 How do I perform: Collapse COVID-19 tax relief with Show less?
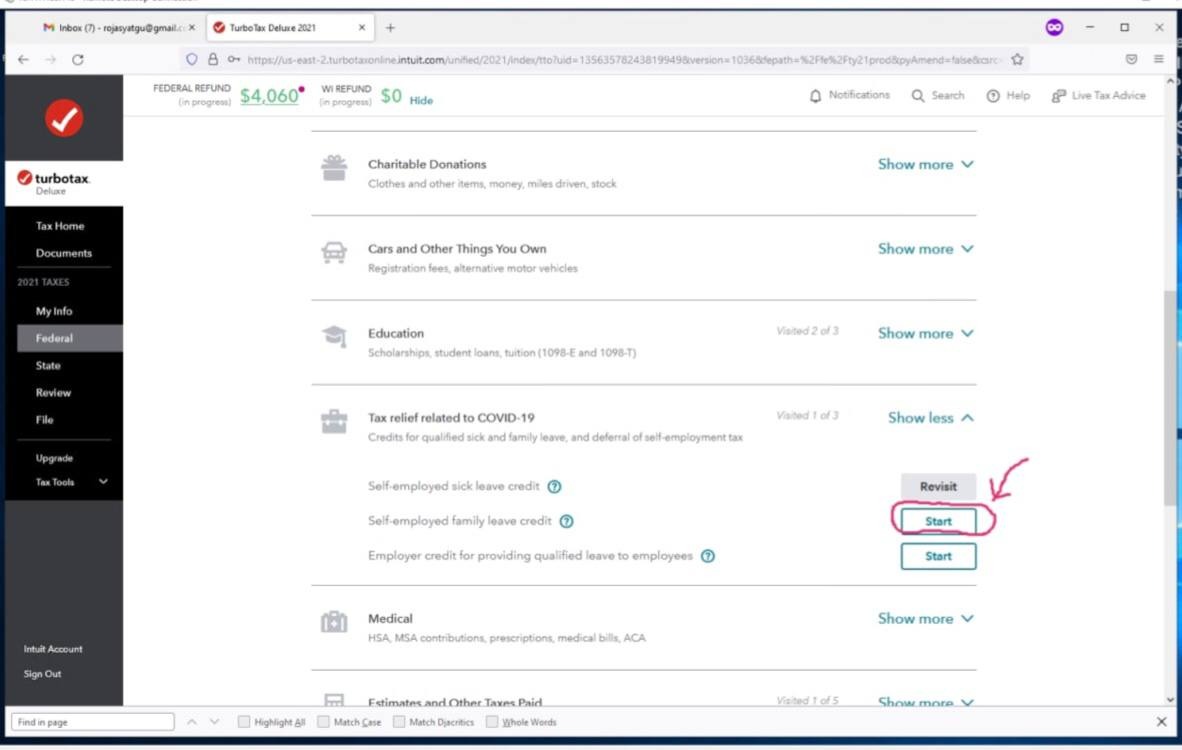click(931, 418)
